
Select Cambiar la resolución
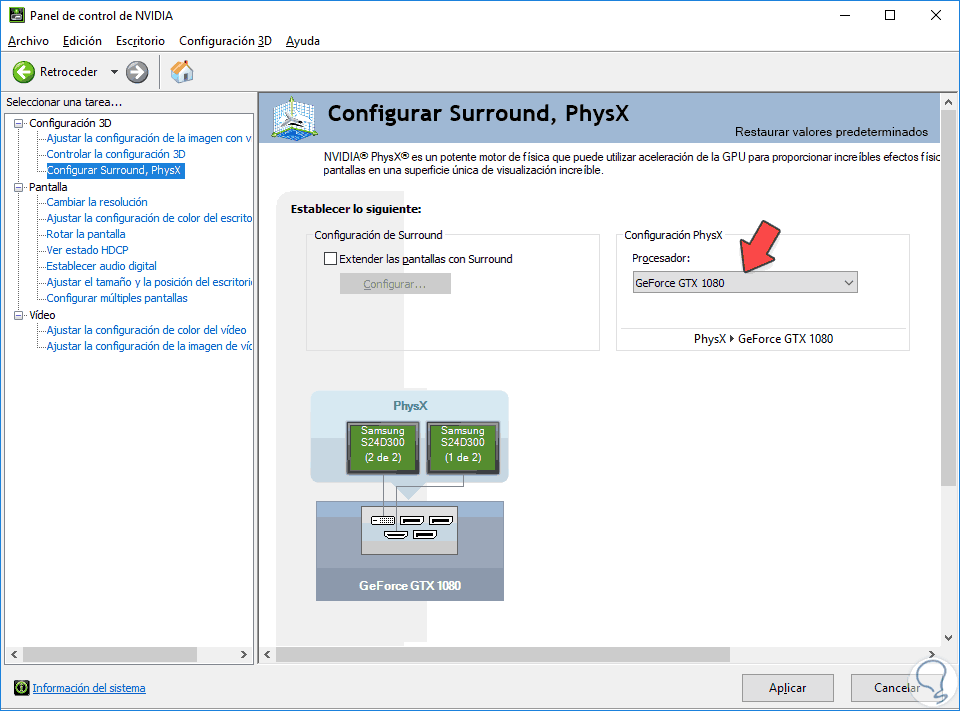[97, 202]
